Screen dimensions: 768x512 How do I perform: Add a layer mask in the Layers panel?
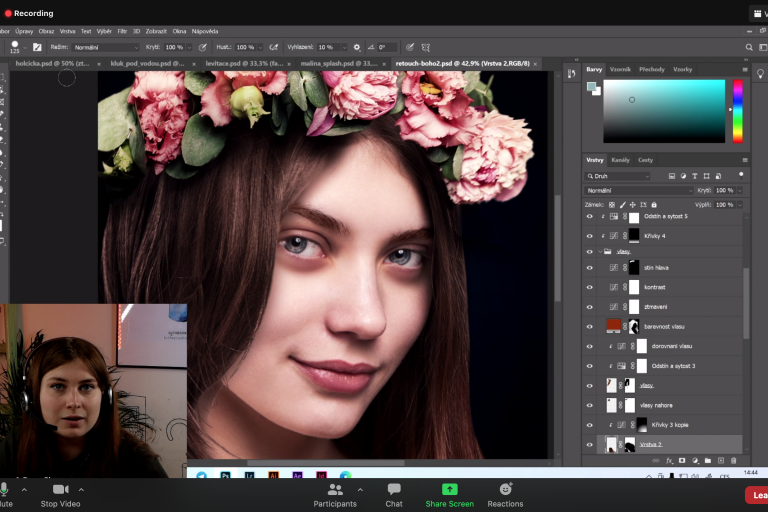click(x=682, y=460)
